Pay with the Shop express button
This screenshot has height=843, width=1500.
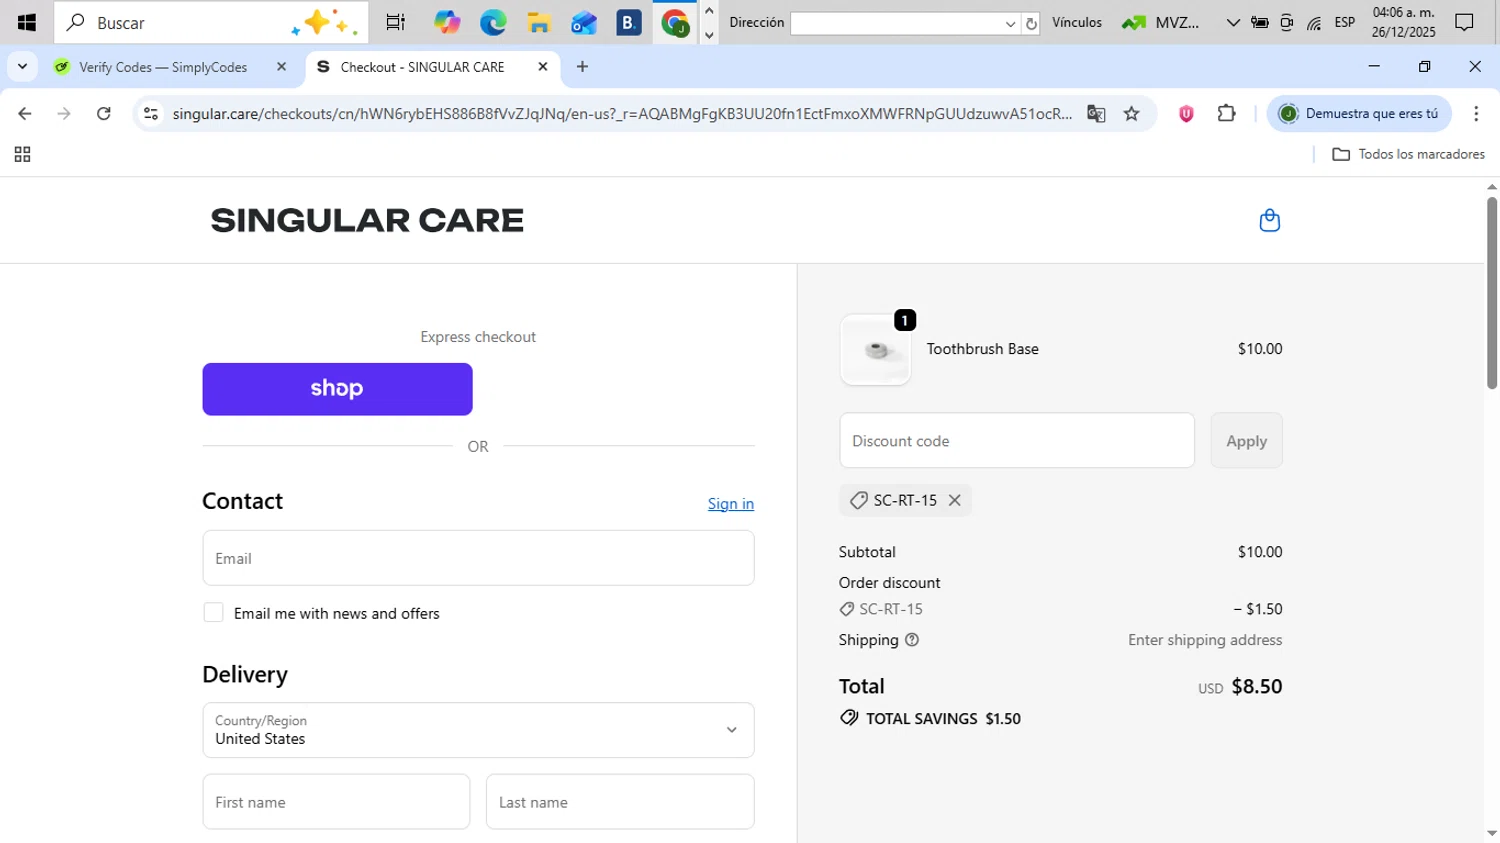click(337, 389)
